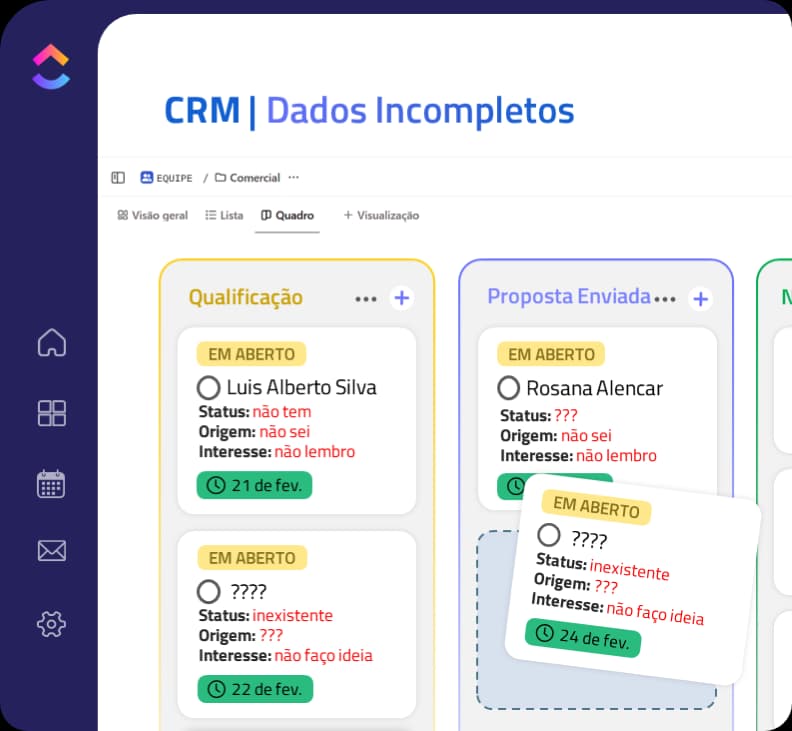Click the green 21 de fev. date tag

[x=255, y=485]
